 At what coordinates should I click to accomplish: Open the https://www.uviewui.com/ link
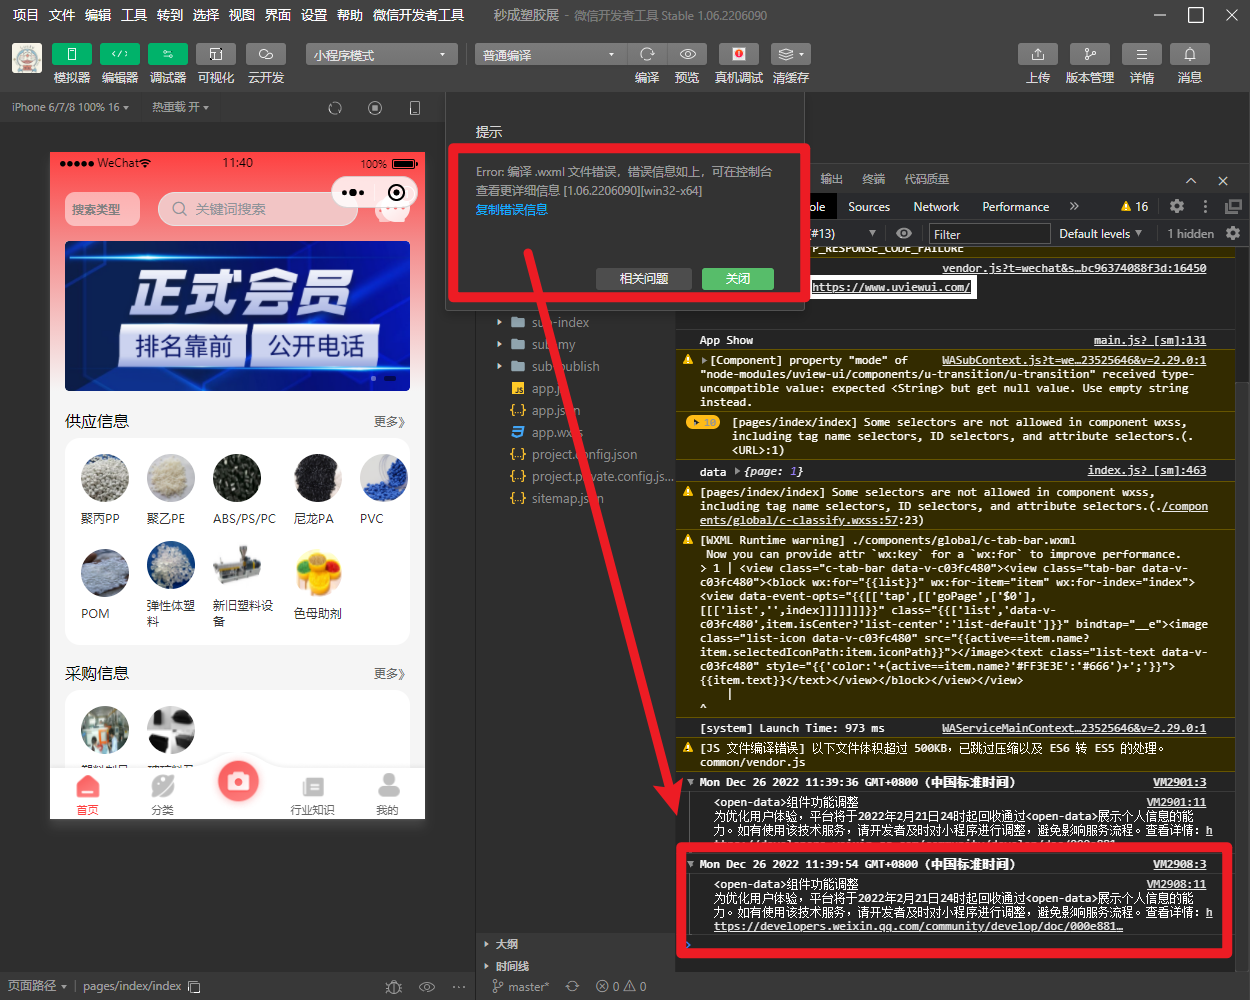click(890, 287)
